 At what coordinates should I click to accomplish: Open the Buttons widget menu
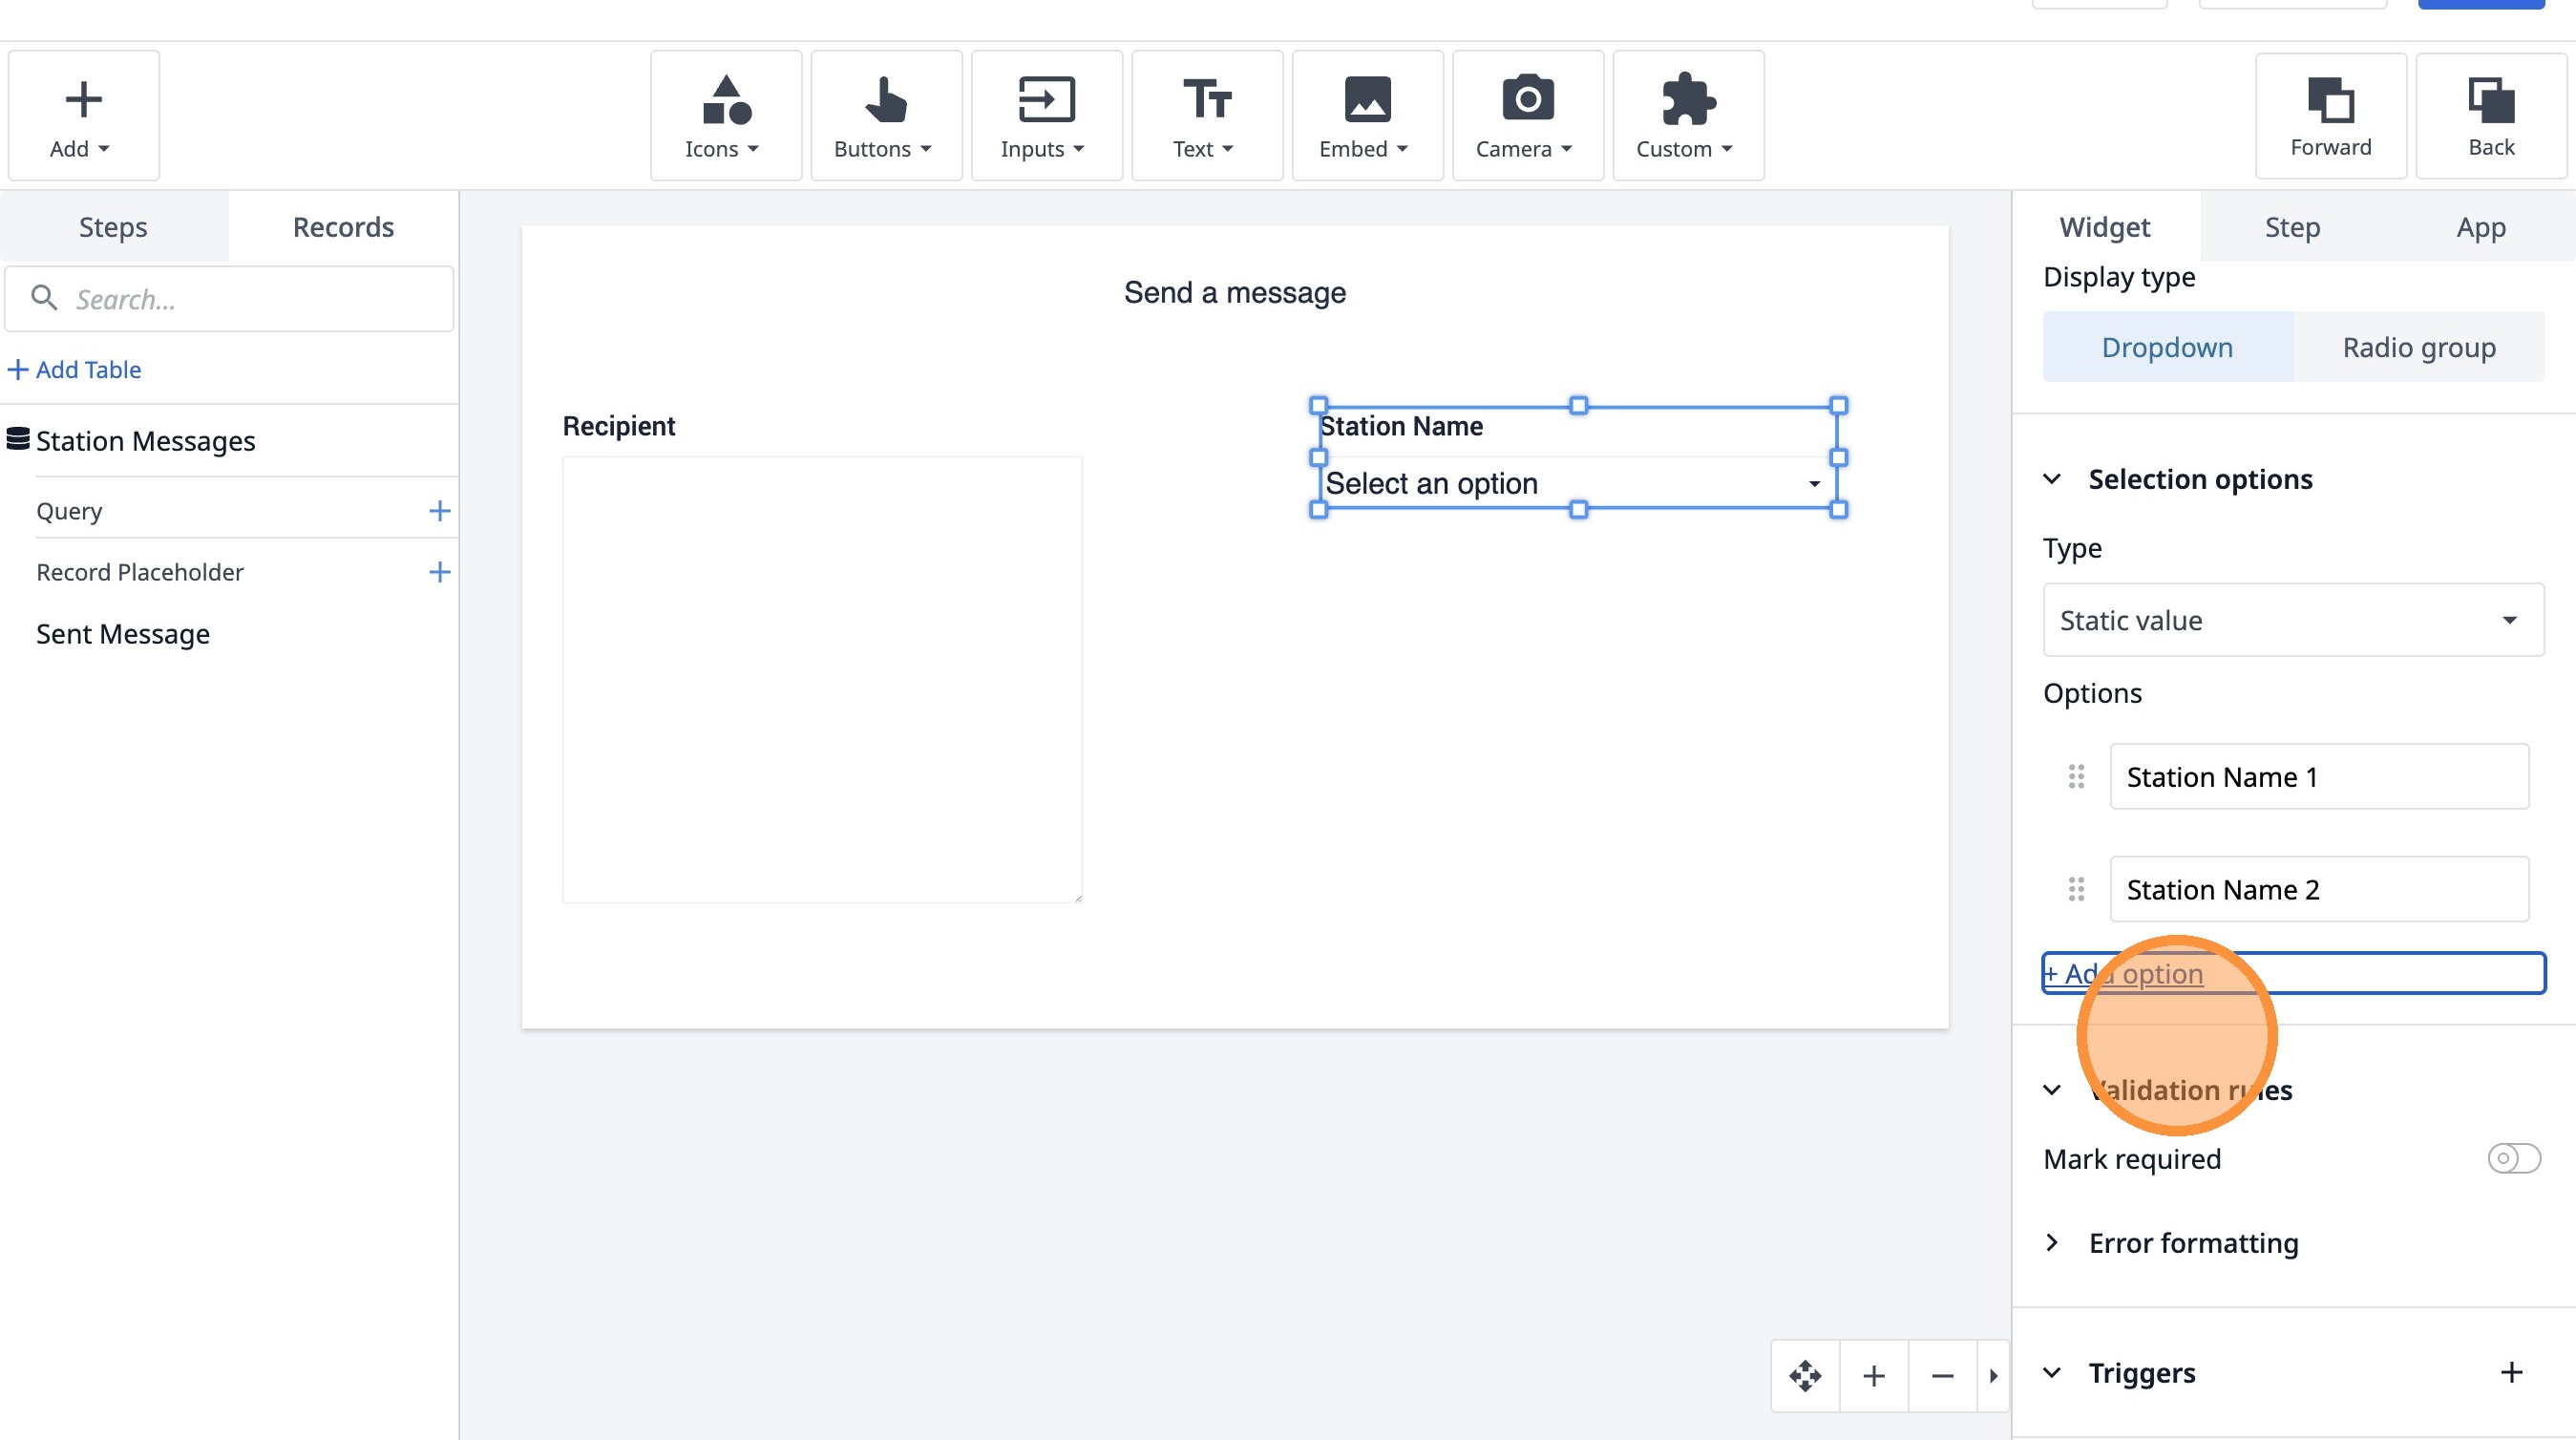tap(885, 116)
